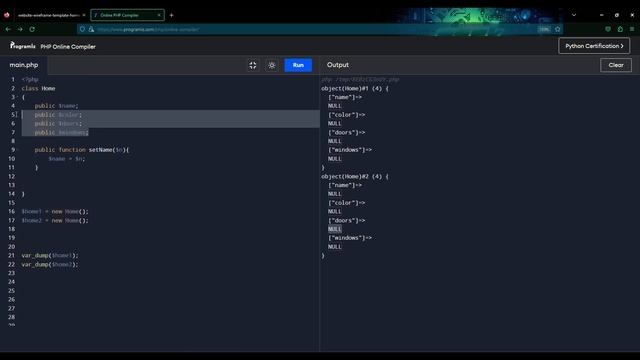Open the browser extensions icon
Screen dimensions: 640x360
pyautogui.click(x=620, y=29)
